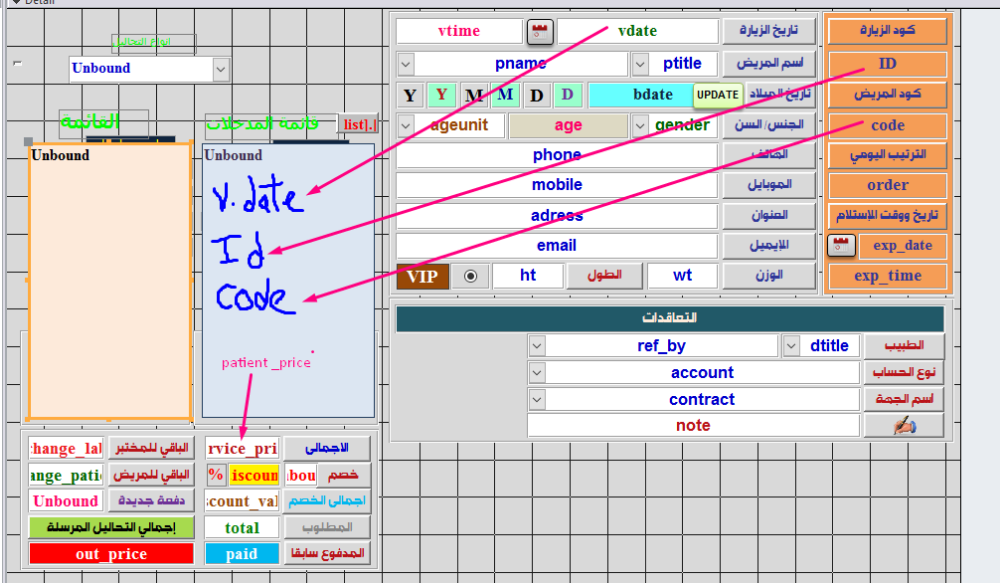The height and width of the screenshot is (583, 1000).
Task: Click the brown VIP button
Action: (x=423, y=276)
